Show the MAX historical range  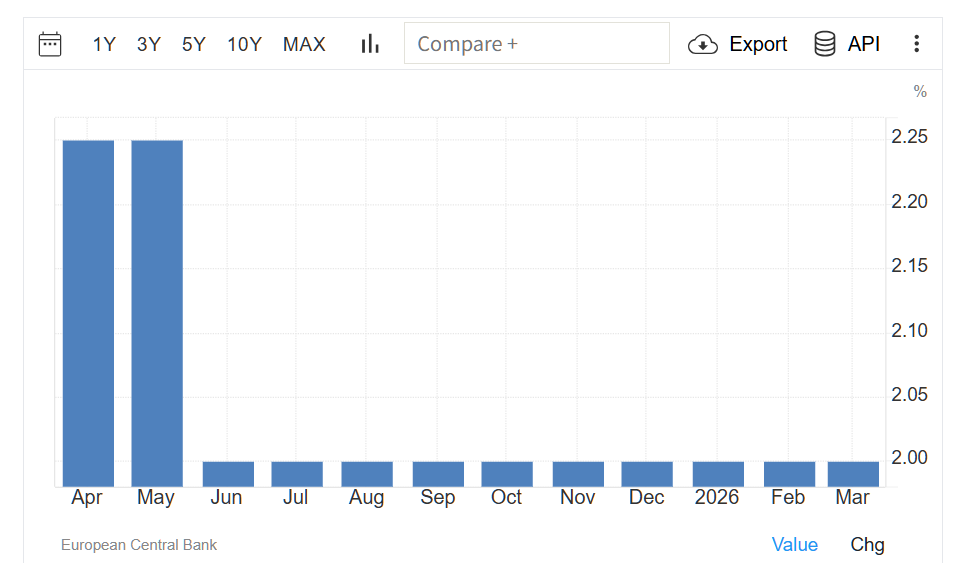[x=304, y=44]
